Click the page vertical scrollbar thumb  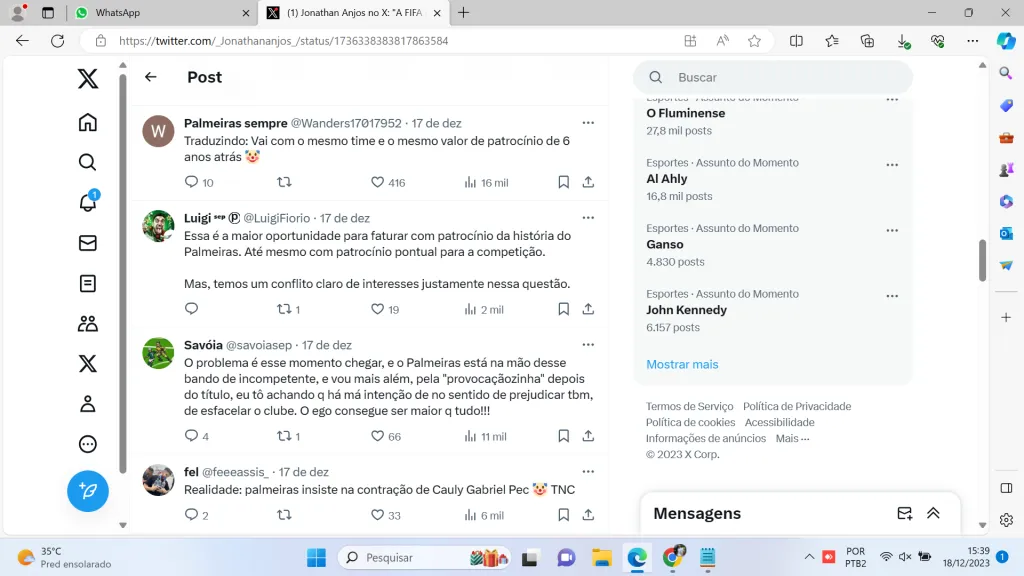(982, 260)
